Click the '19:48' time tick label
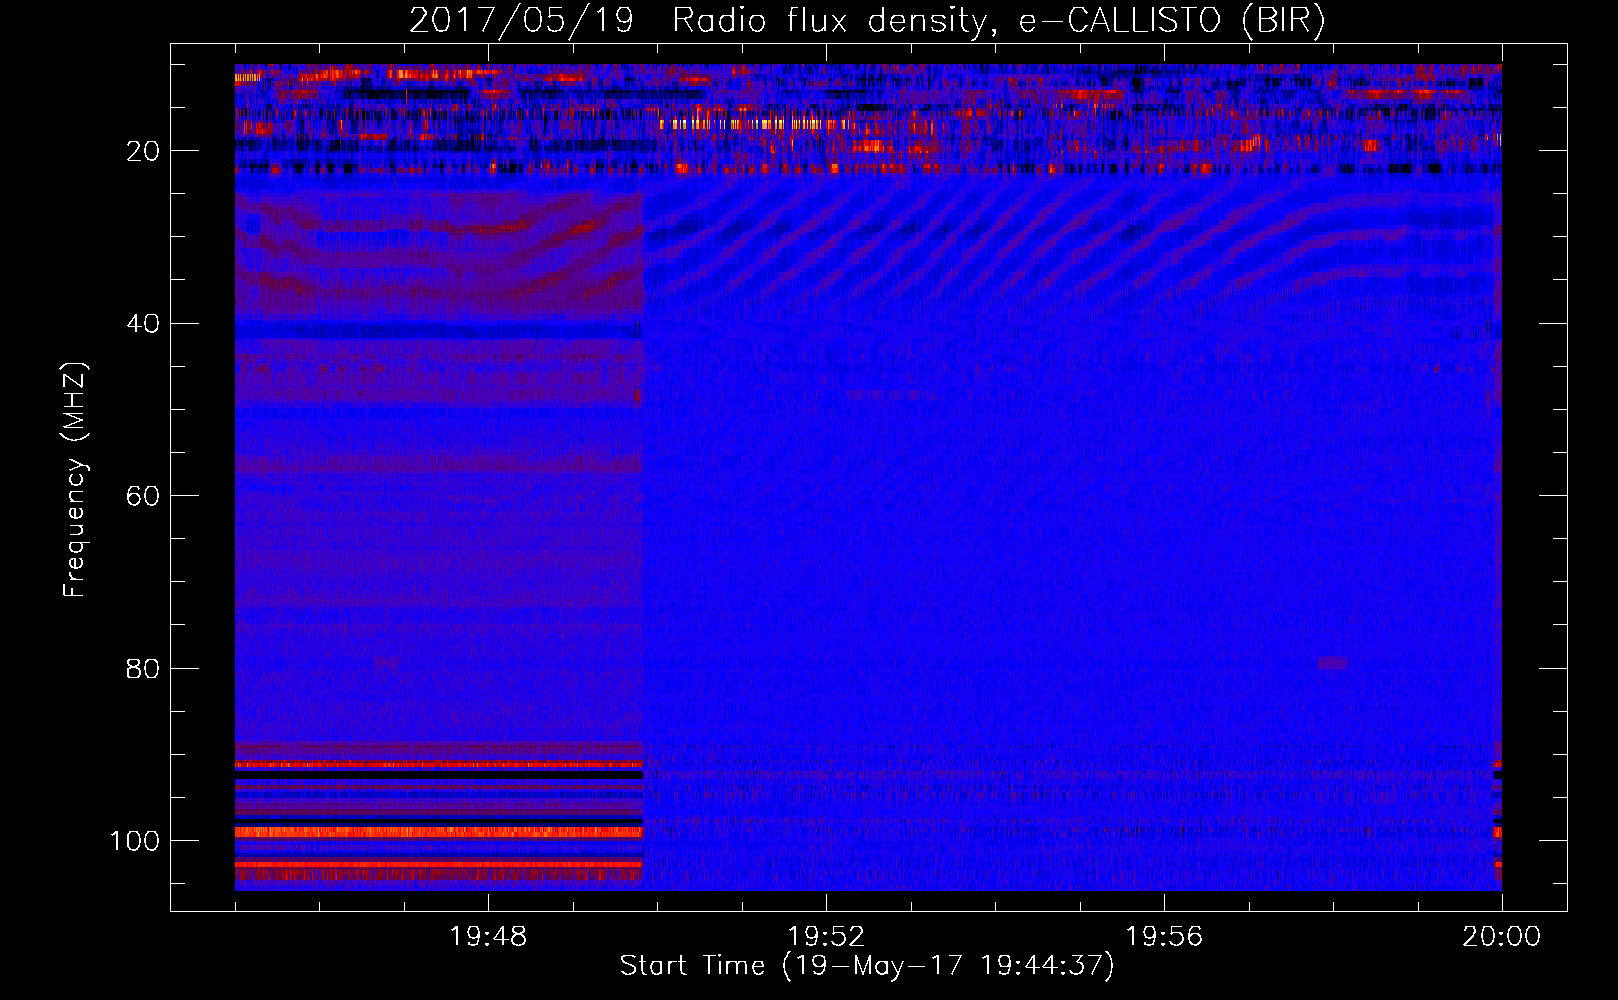Viewport: 1618px width, 1000px height. [x=488, y=937]
